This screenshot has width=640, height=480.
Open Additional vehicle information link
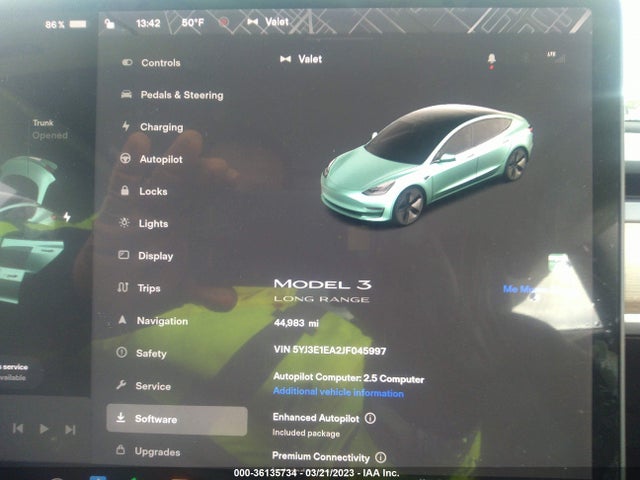338,392
